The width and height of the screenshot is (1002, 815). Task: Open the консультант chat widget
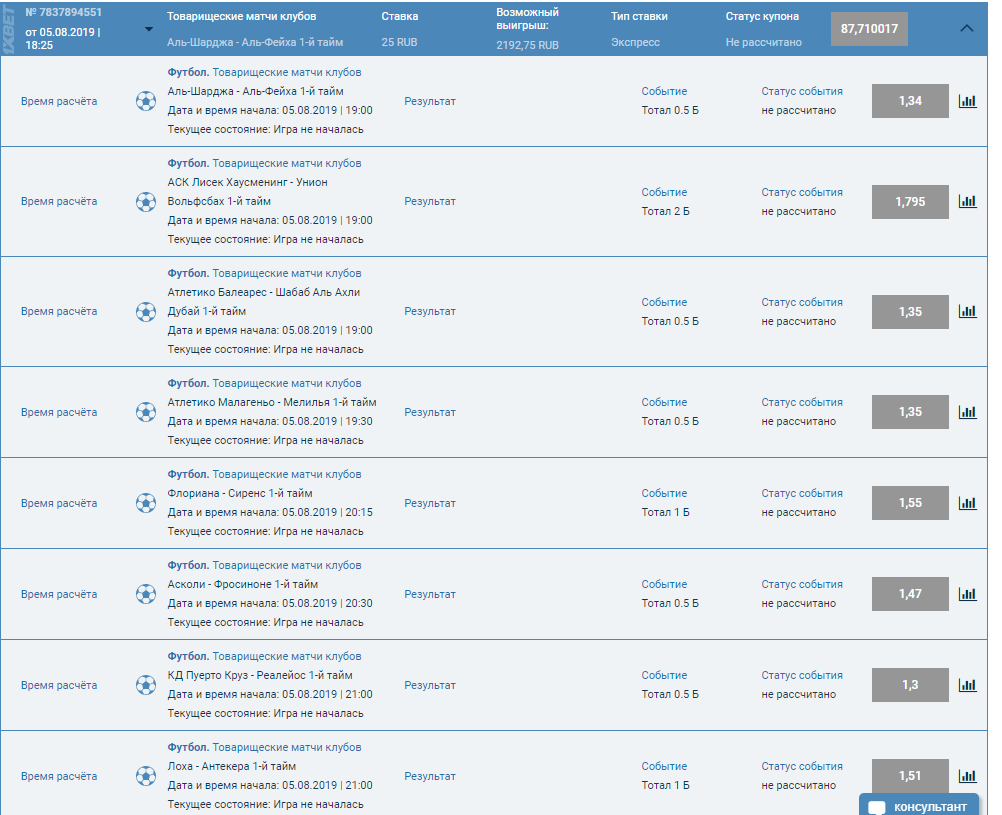(918, 806)
